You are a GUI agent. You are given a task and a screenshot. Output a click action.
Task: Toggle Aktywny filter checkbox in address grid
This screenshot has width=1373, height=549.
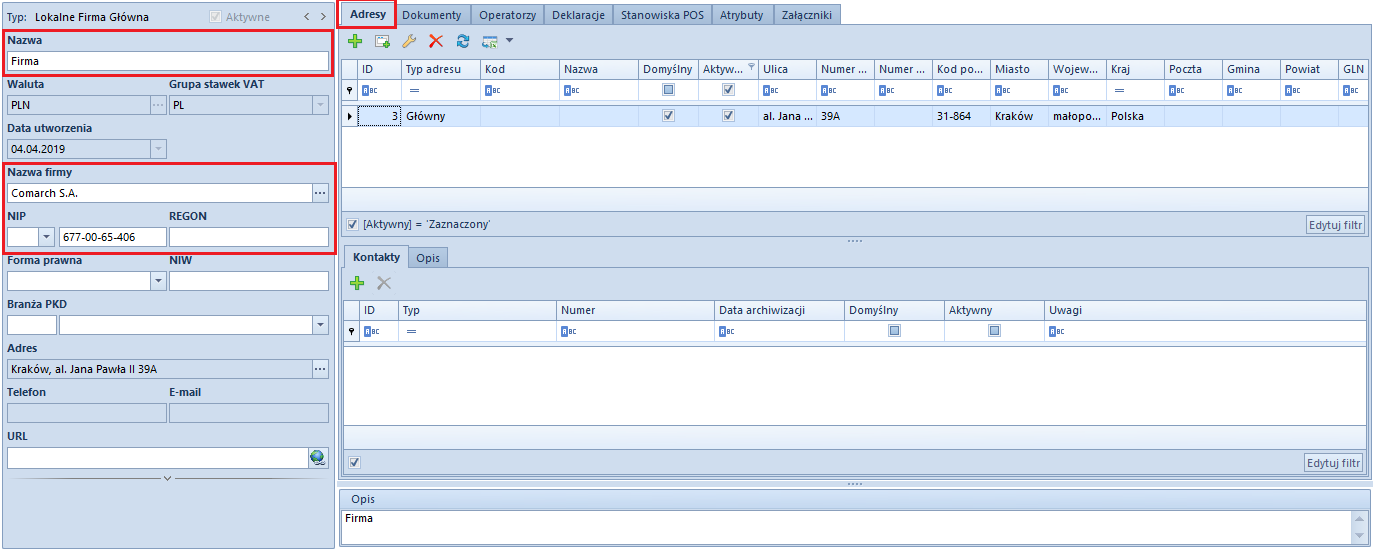(728, 90)
